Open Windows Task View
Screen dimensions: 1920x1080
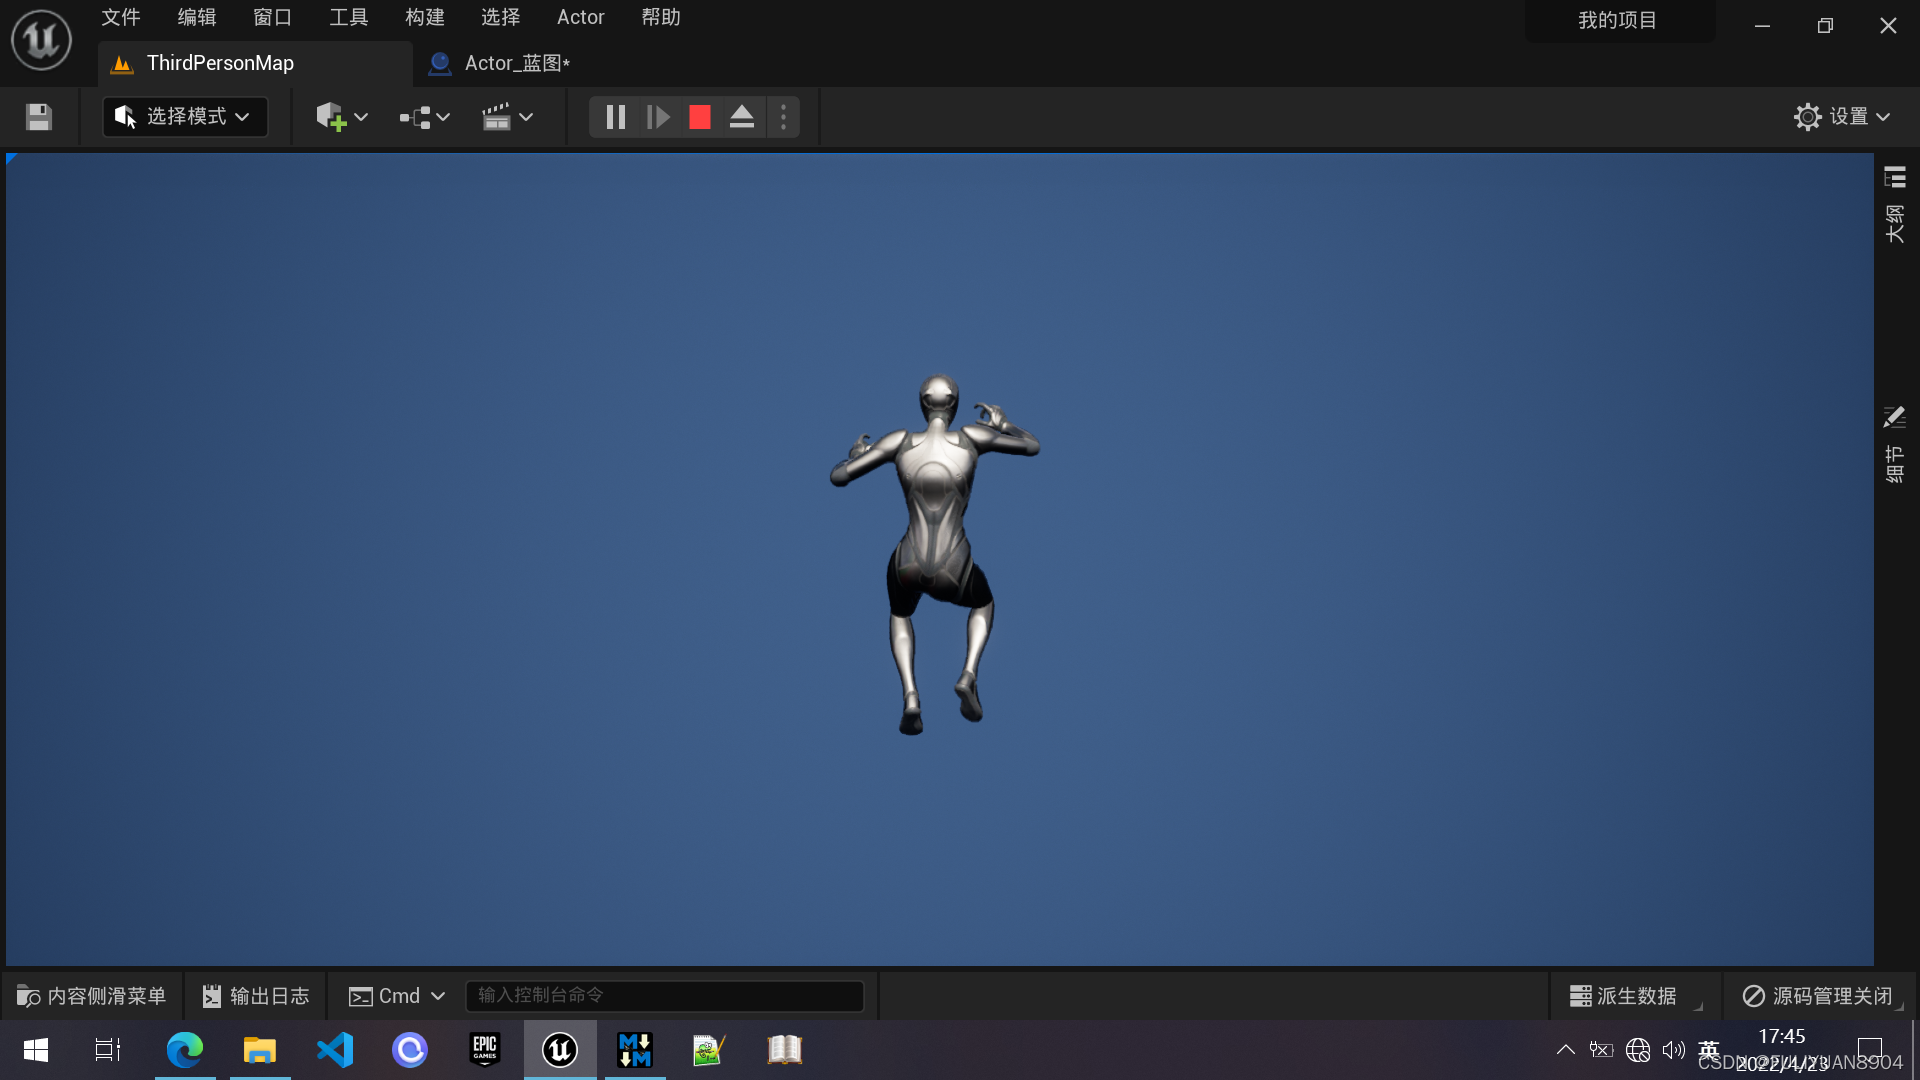pyautogui.click(x=108, y=1050)
